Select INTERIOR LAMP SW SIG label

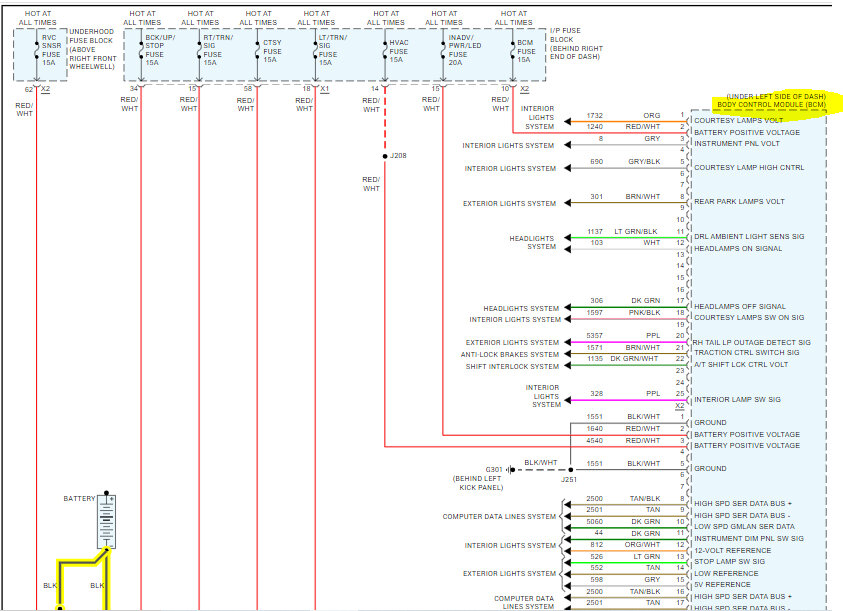click(x=737, y=399)
